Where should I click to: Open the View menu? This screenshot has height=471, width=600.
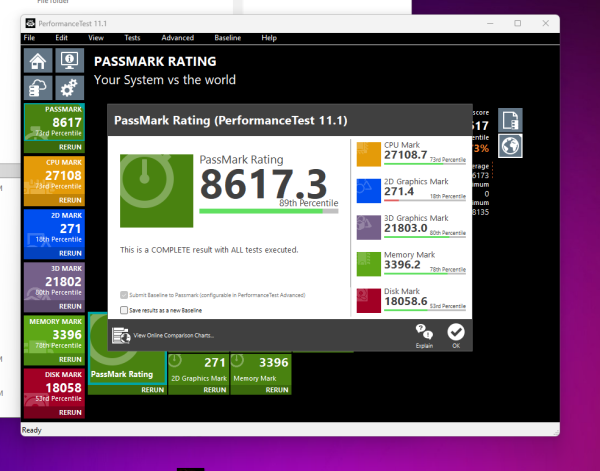(96, 38)
